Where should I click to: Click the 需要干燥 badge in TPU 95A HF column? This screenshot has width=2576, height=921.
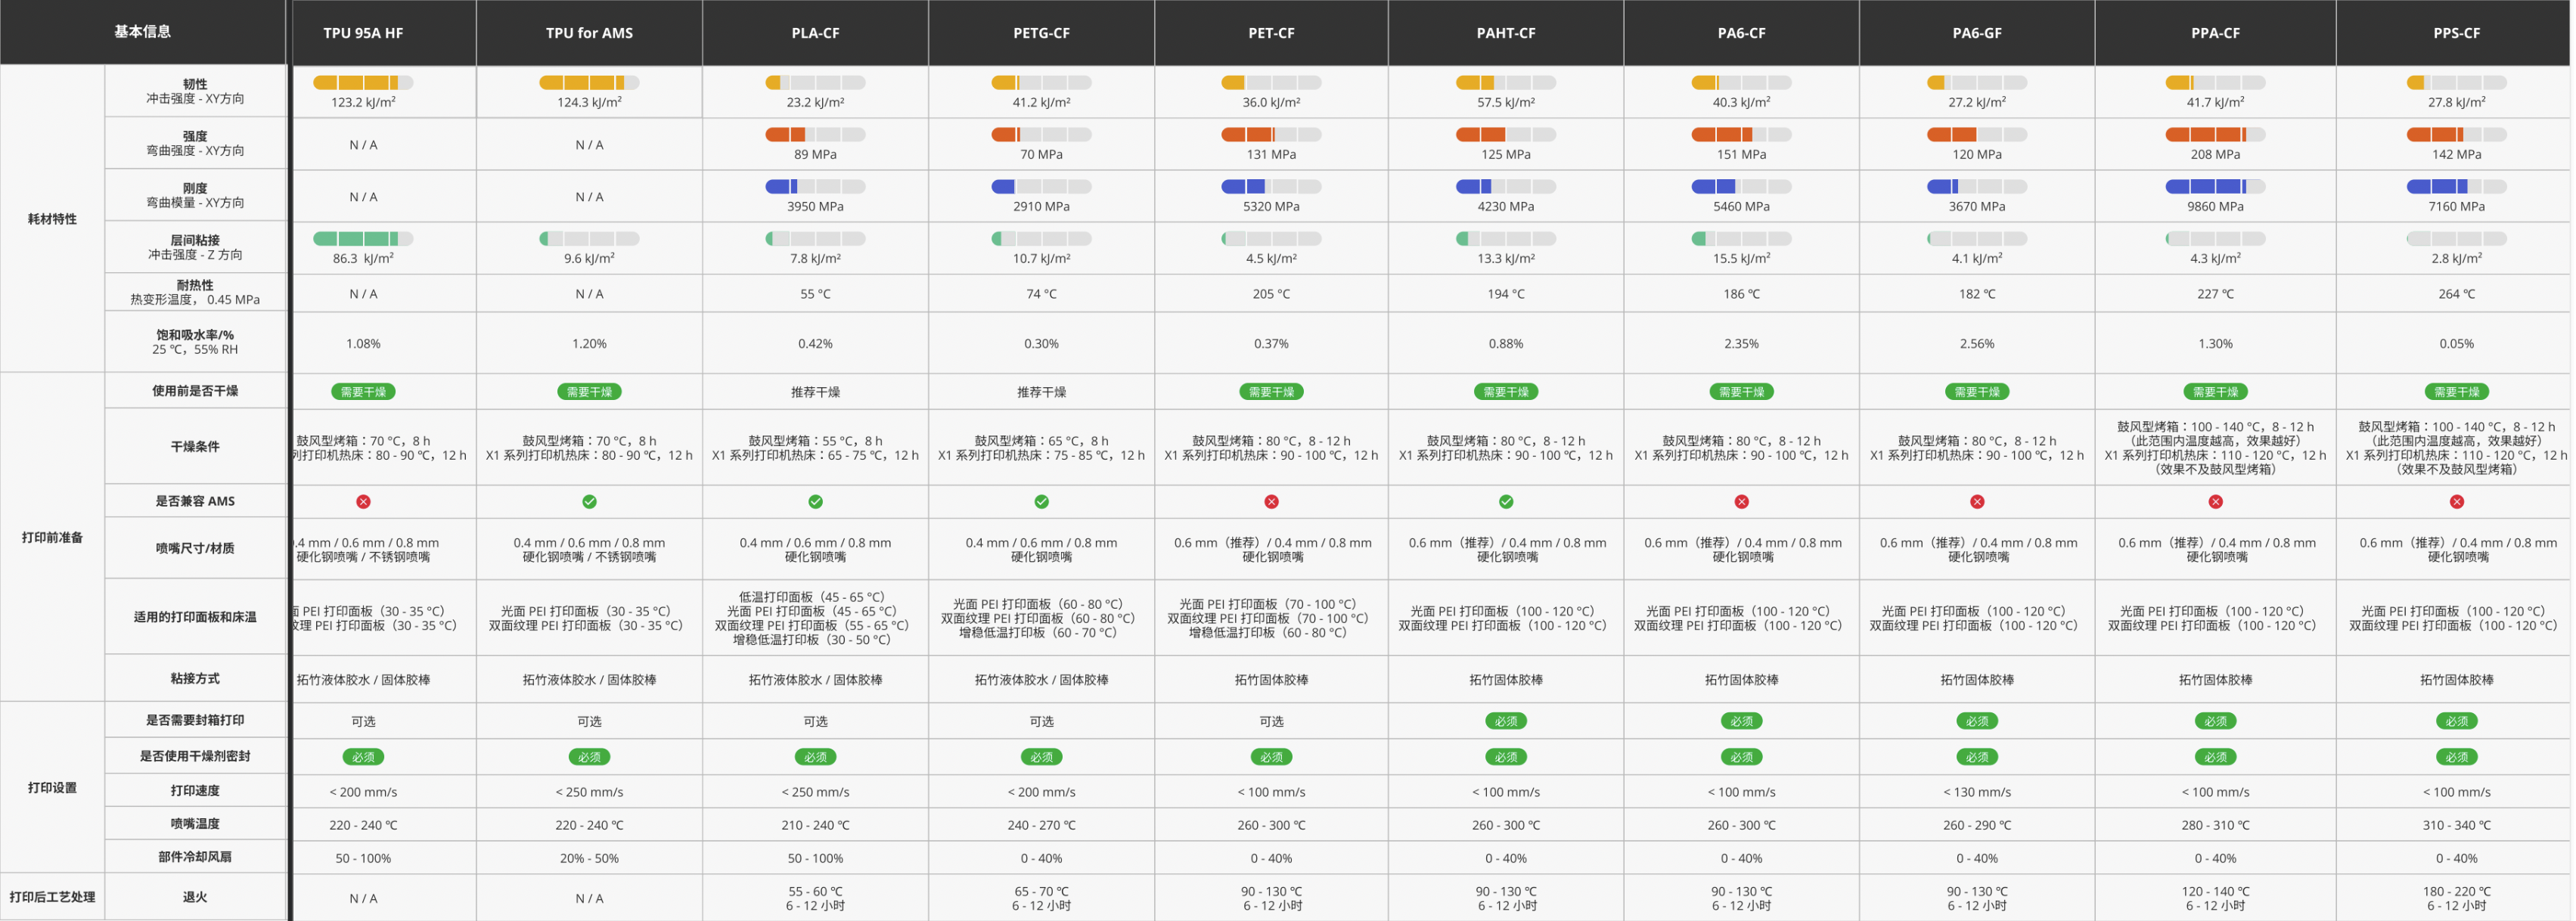pyautogui.click(x=363, y=392)
